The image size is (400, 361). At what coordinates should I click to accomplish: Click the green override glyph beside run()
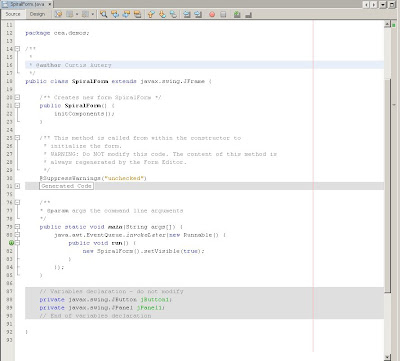click(x=11, y=243)
